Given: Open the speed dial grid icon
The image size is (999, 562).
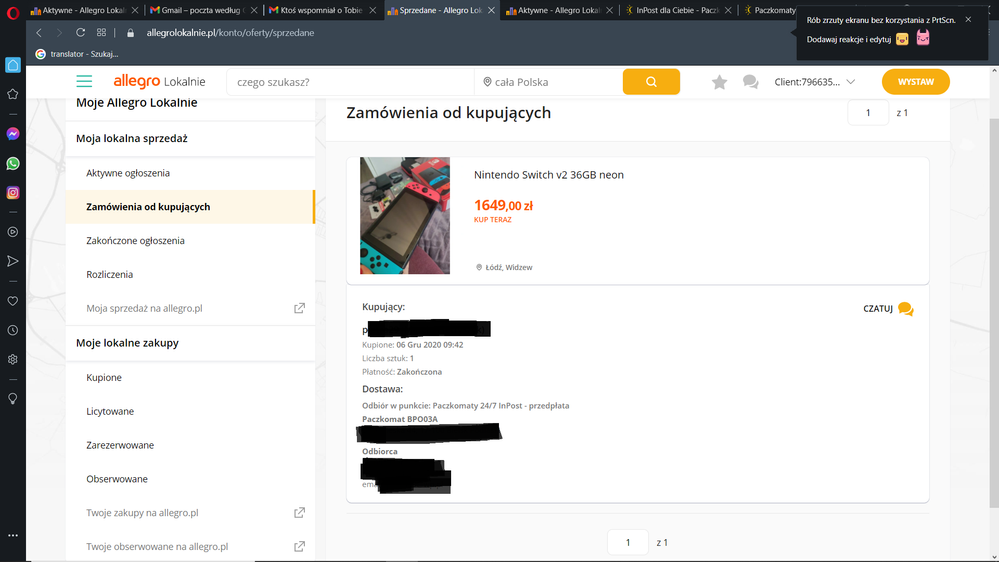Looking at the screenshot, I should 101,32.
